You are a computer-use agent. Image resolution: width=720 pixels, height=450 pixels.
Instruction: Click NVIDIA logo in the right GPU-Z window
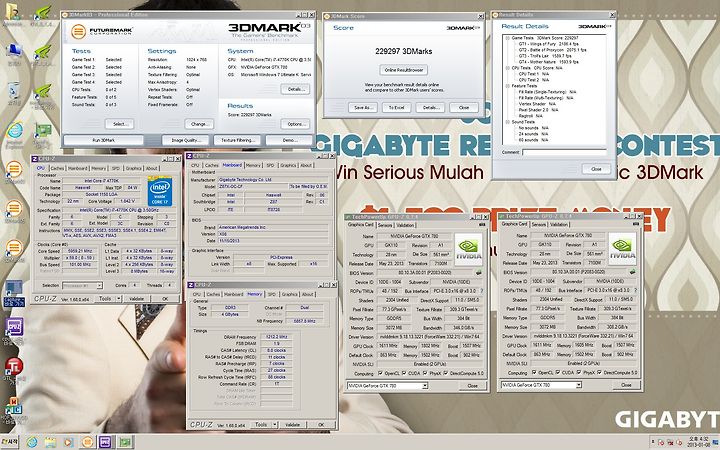622,248
